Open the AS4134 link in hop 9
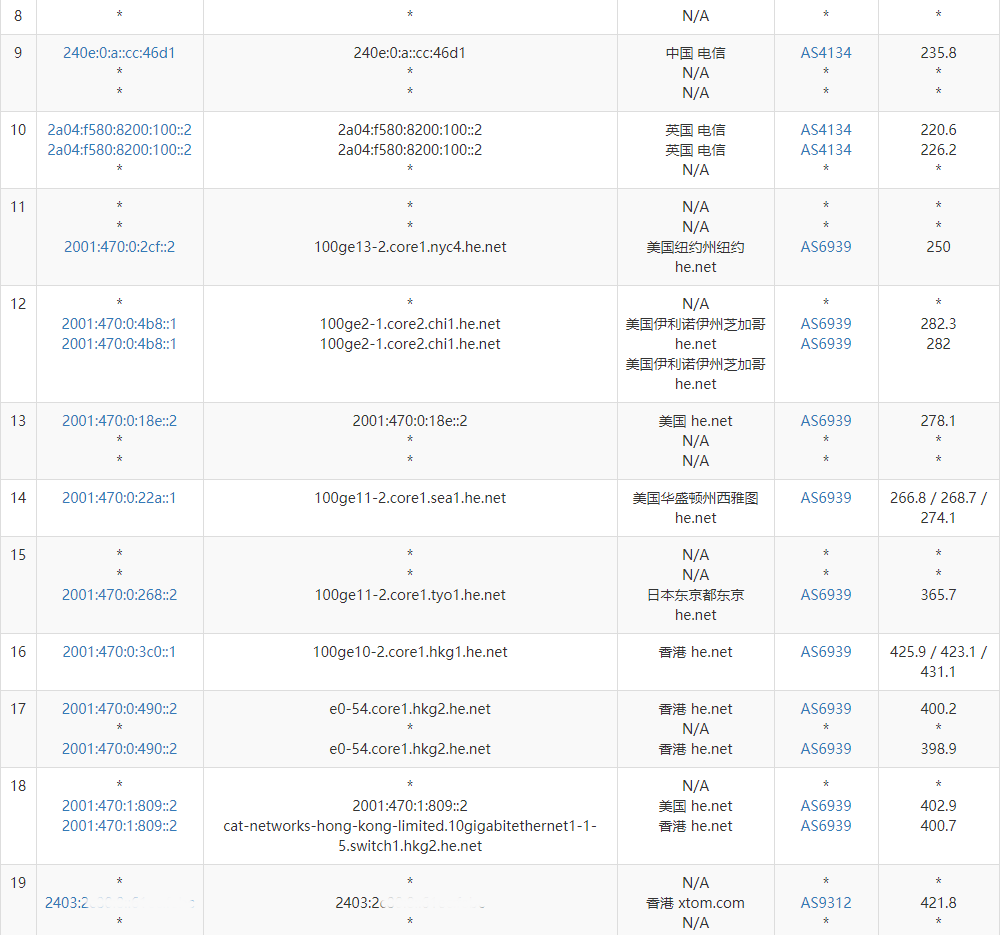This screenshot has width=1000, height=935. 826,53
